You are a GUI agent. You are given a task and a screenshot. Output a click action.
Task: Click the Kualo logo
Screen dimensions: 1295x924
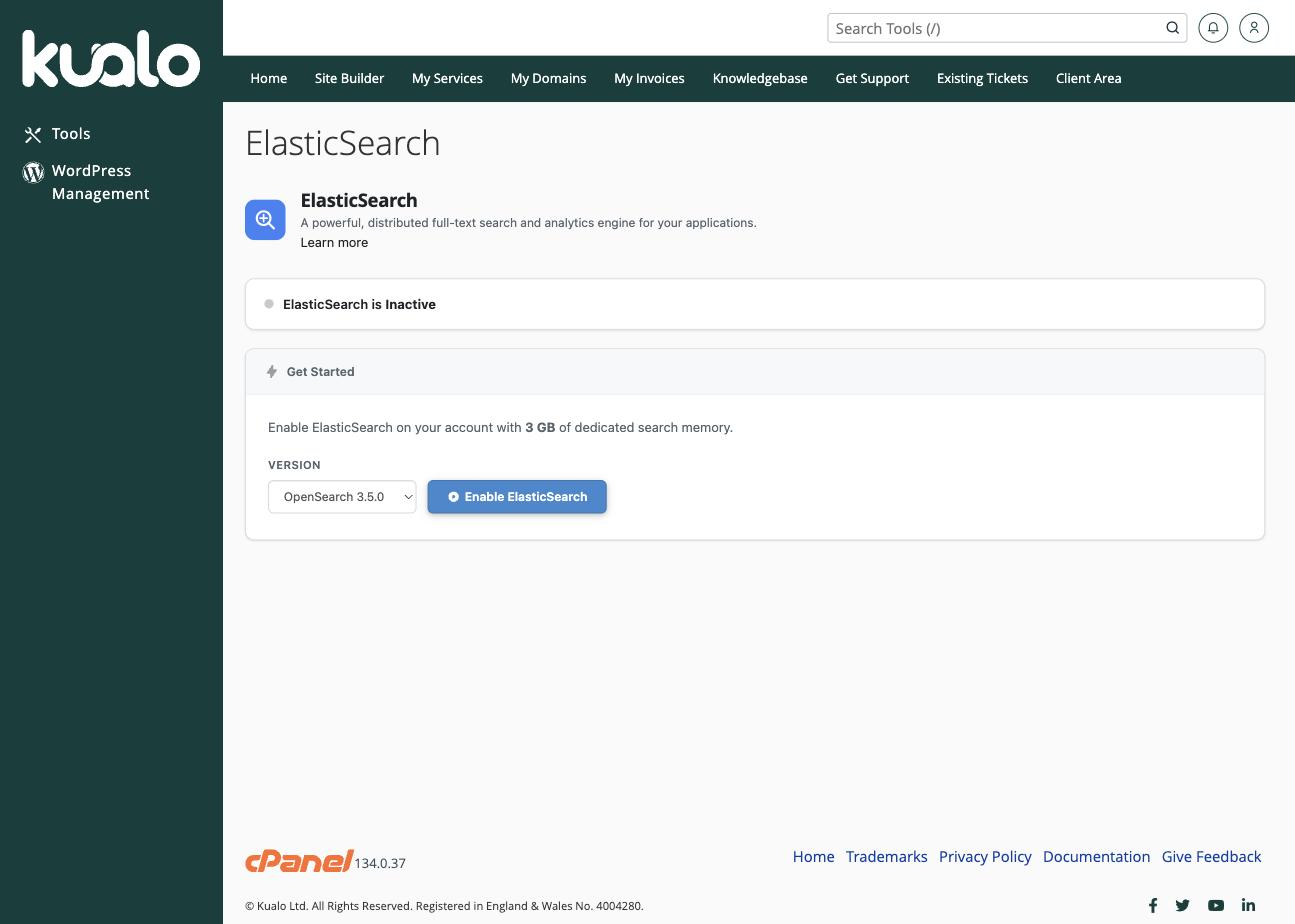(111, 58)
